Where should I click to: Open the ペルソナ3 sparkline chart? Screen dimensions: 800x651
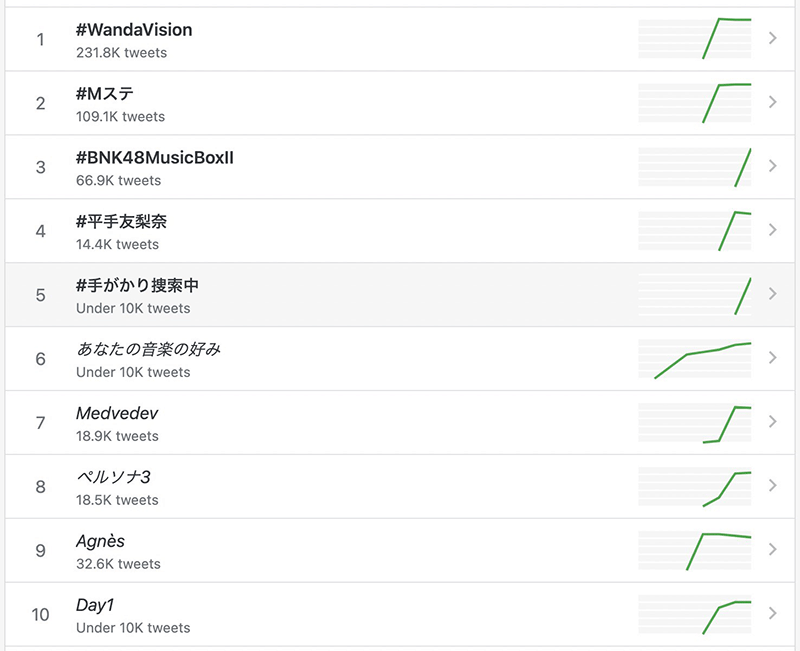(x=695, y=486)
